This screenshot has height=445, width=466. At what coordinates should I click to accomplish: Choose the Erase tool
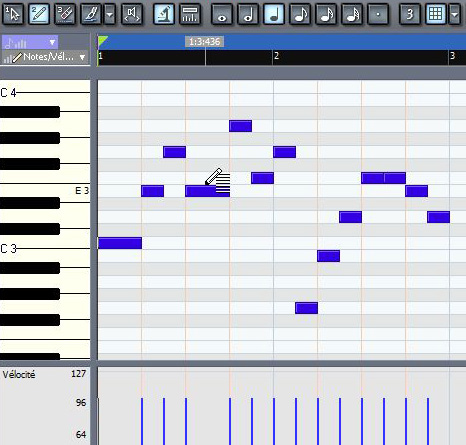coord(65,14)
